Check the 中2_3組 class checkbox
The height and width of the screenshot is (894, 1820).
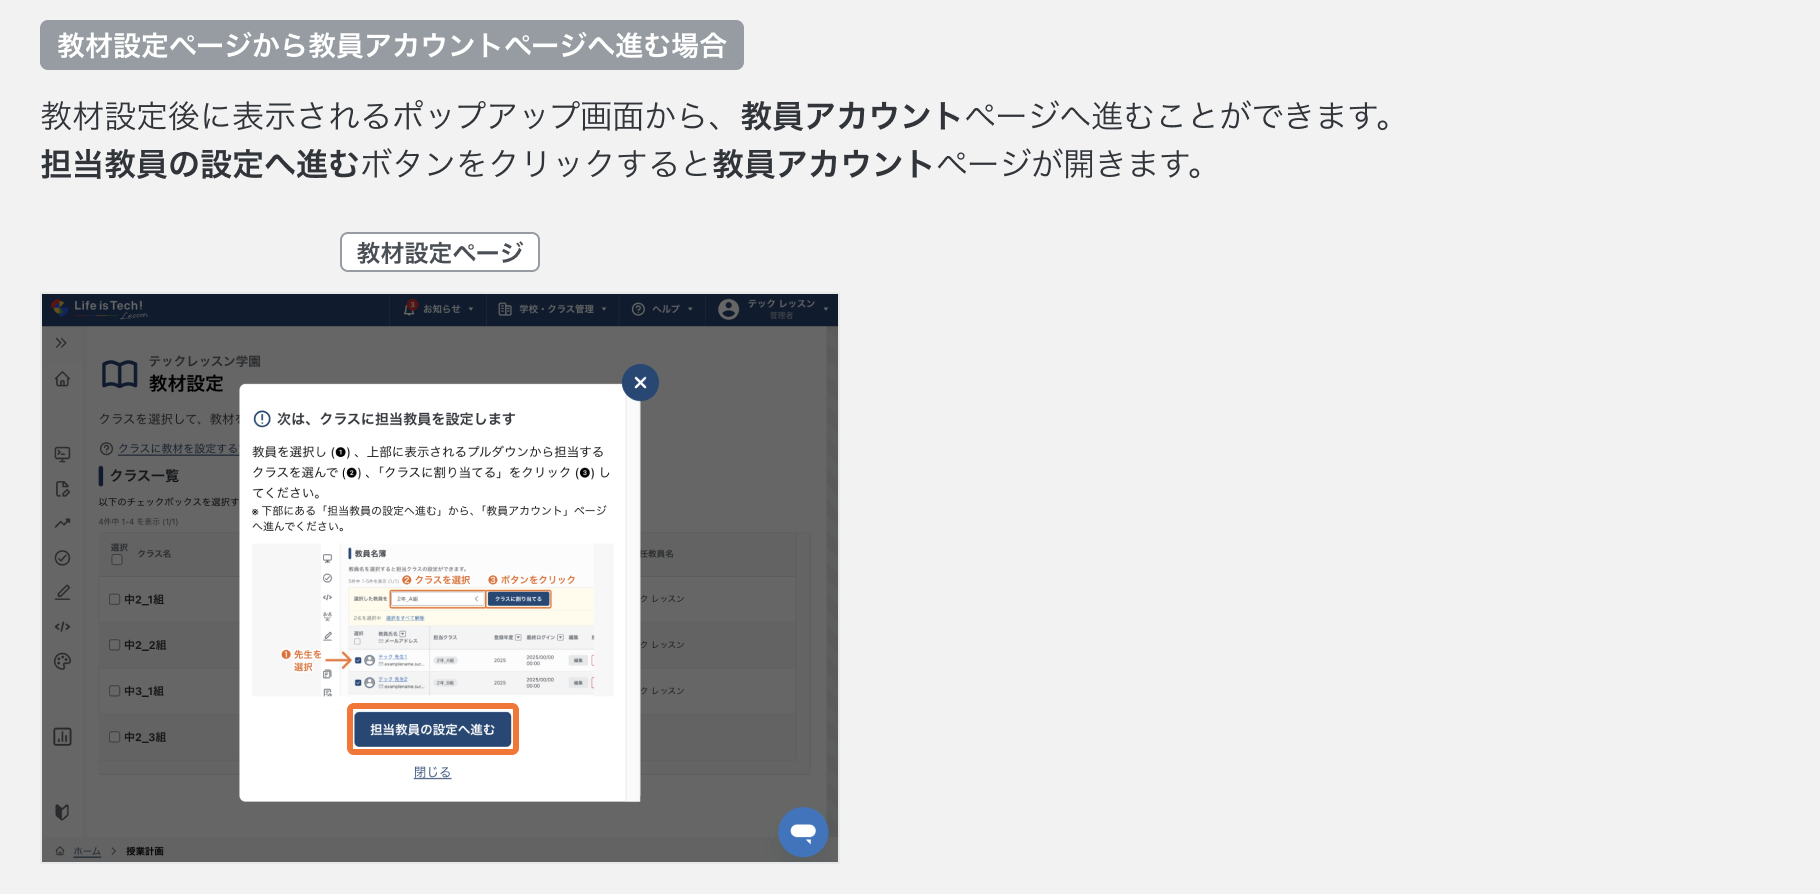click(x=114, y=737)
